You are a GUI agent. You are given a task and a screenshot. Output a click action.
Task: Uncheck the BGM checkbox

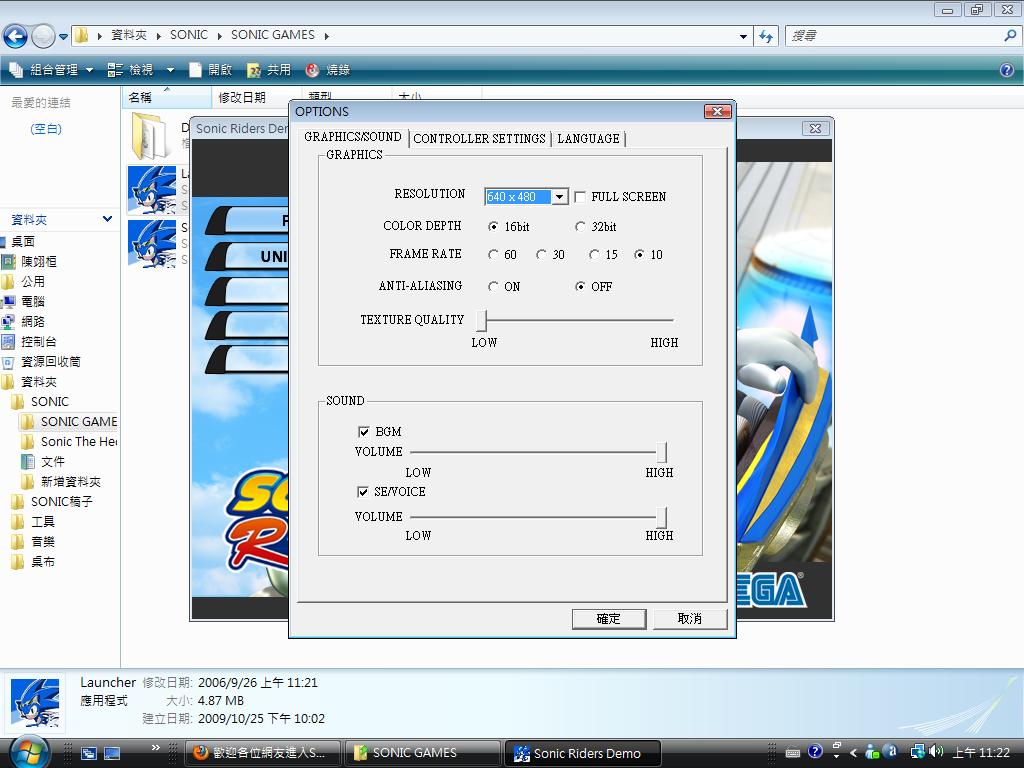point(364,432)
